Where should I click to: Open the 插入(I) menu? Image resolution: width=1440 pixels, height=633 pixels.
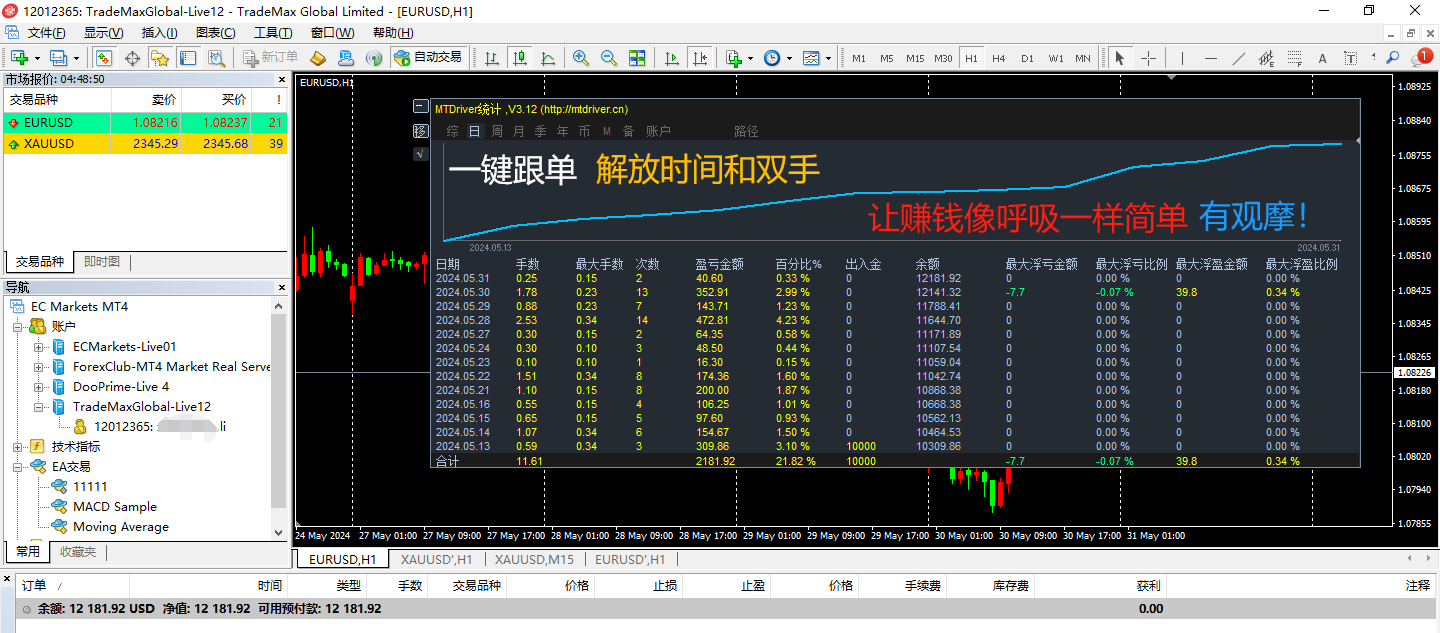click(x=160, y=33)
